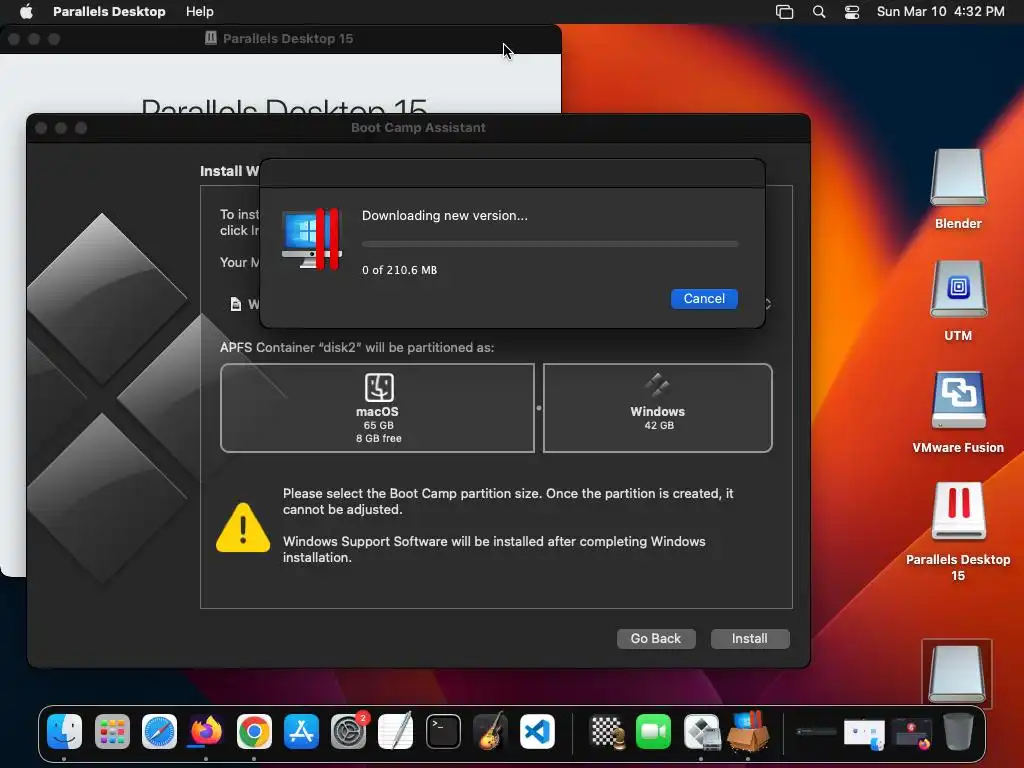
Task: Click the date and time in the menu bar
Action: (x=940, y=12)
